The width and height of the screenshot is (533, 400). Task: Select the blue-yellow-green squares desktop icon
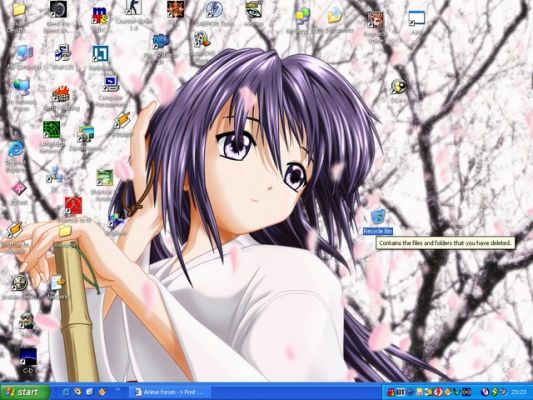(302, 16)
